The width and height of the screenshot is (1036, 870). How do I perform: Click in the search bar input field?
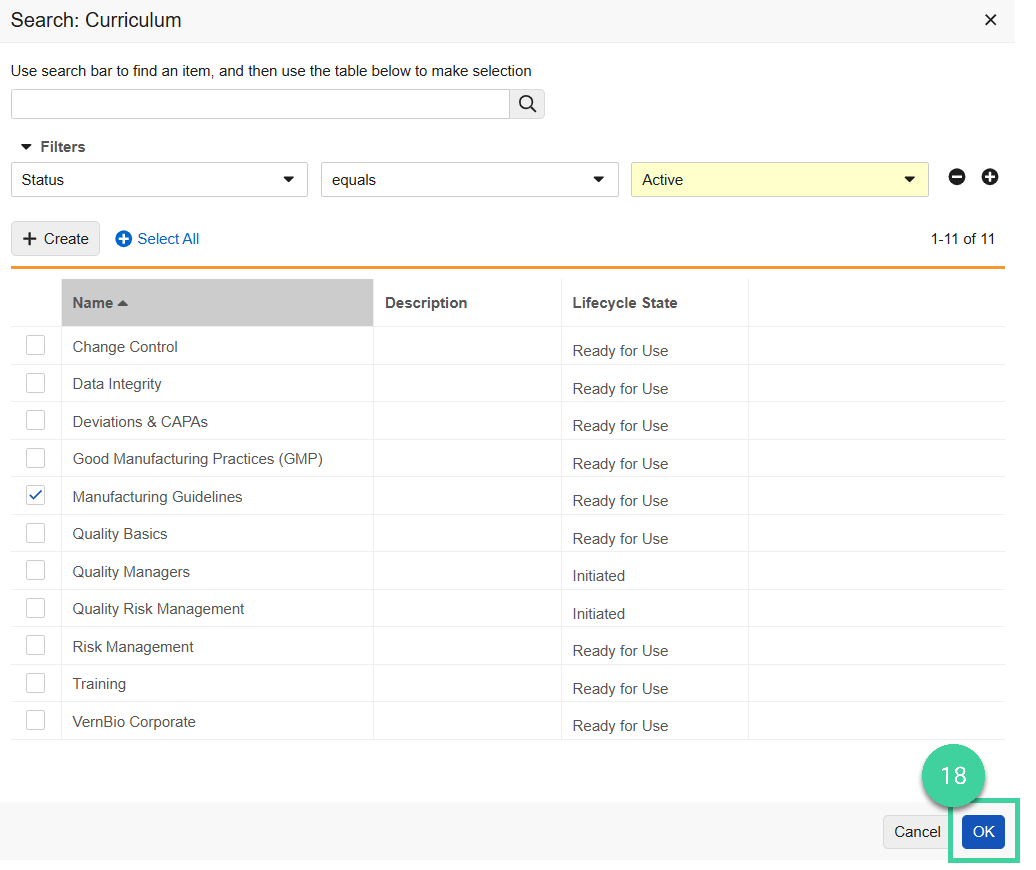pos(260,104)
